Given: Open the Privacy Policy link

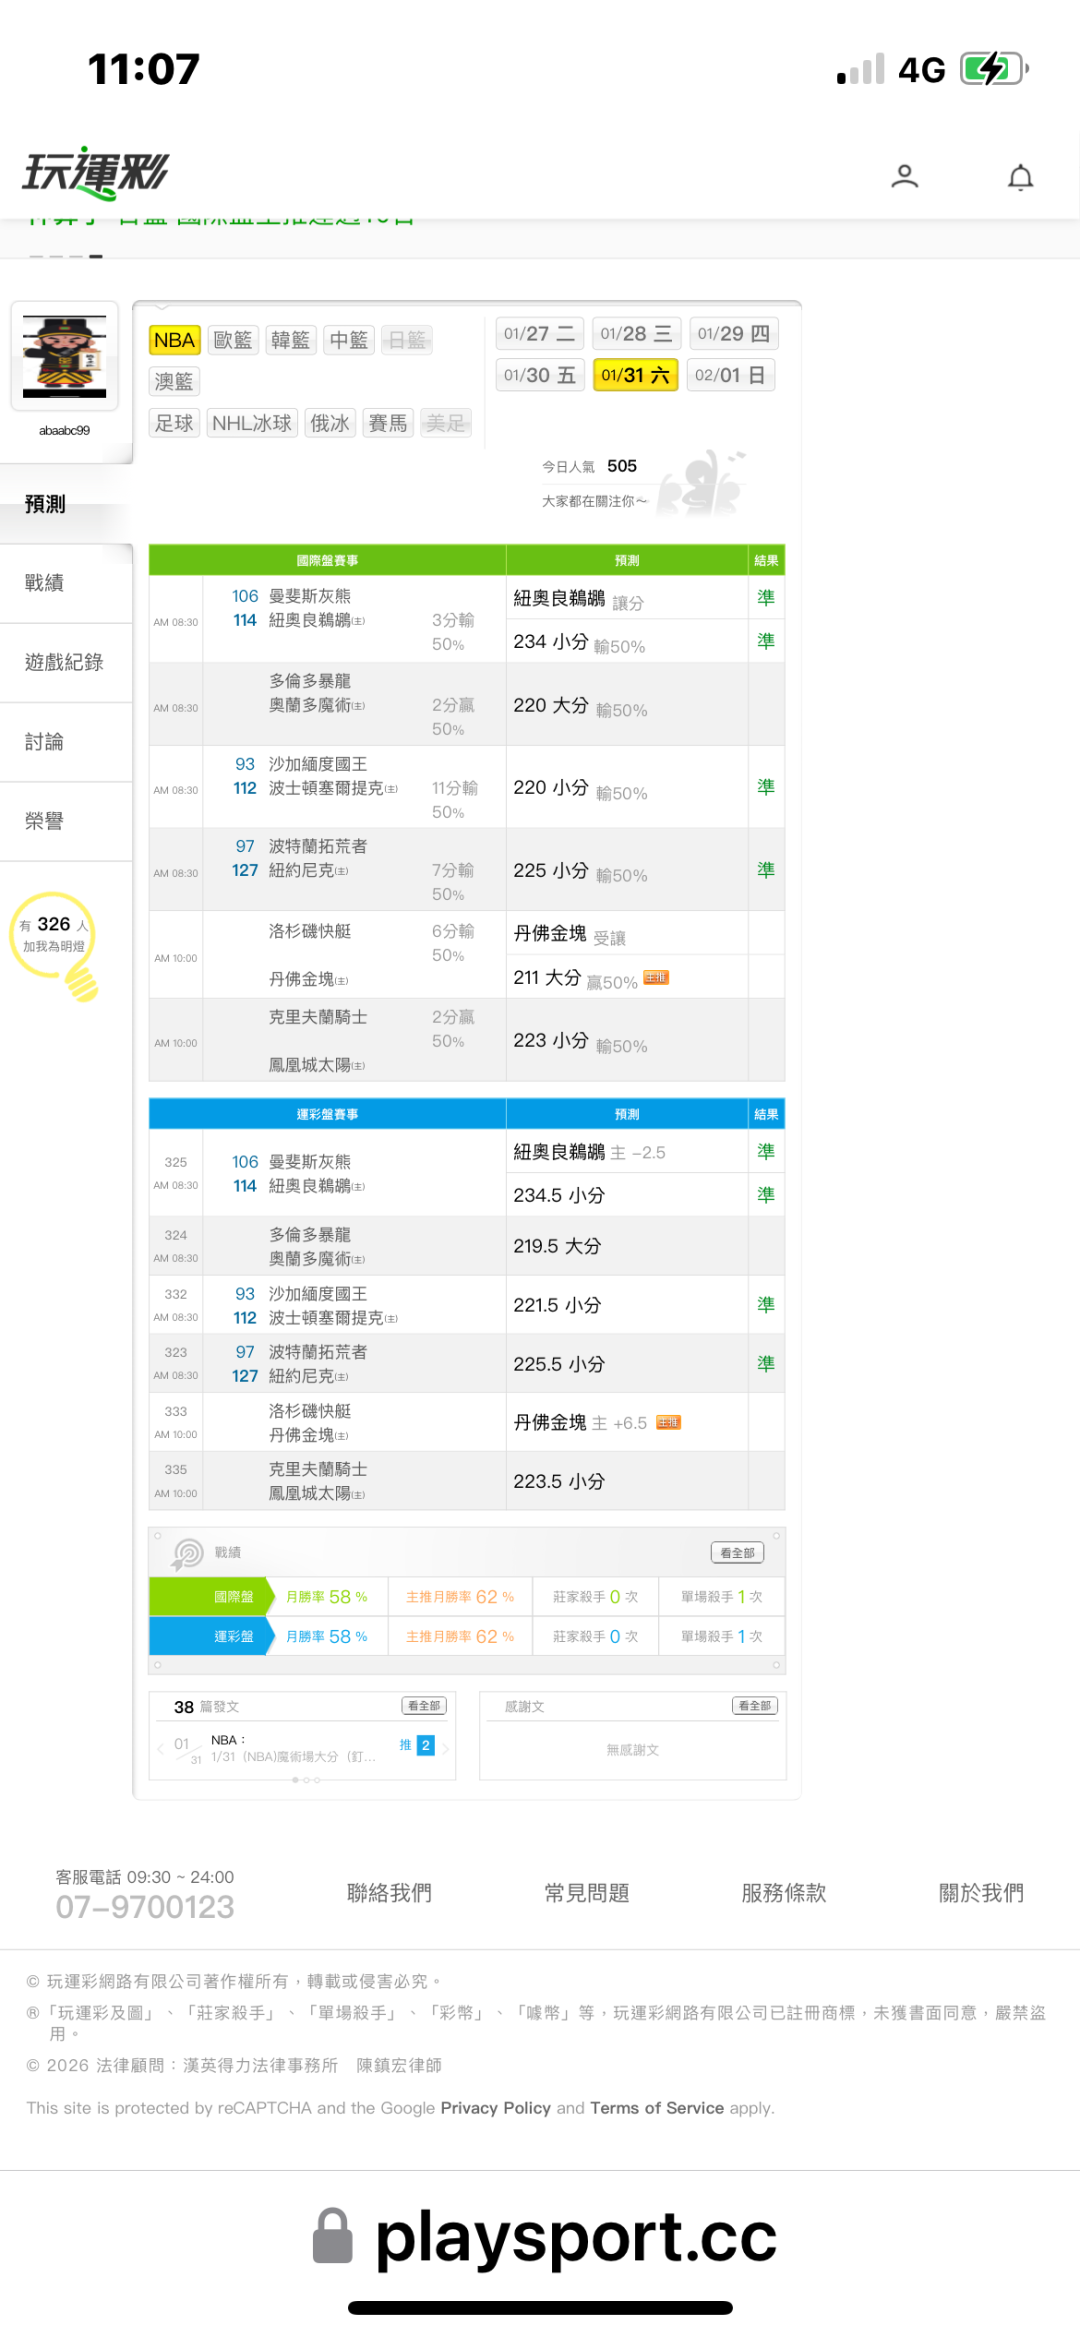Looking at the screenshot, I should [x=495, y=2108].
